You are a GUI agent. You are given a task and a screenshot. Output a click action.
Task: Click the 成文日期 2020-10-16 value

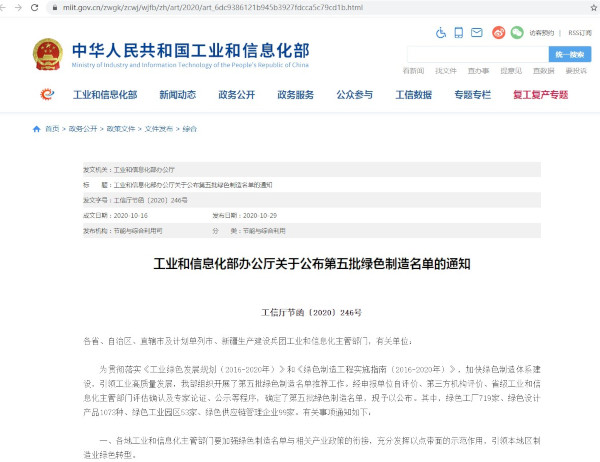pos(130,215)
